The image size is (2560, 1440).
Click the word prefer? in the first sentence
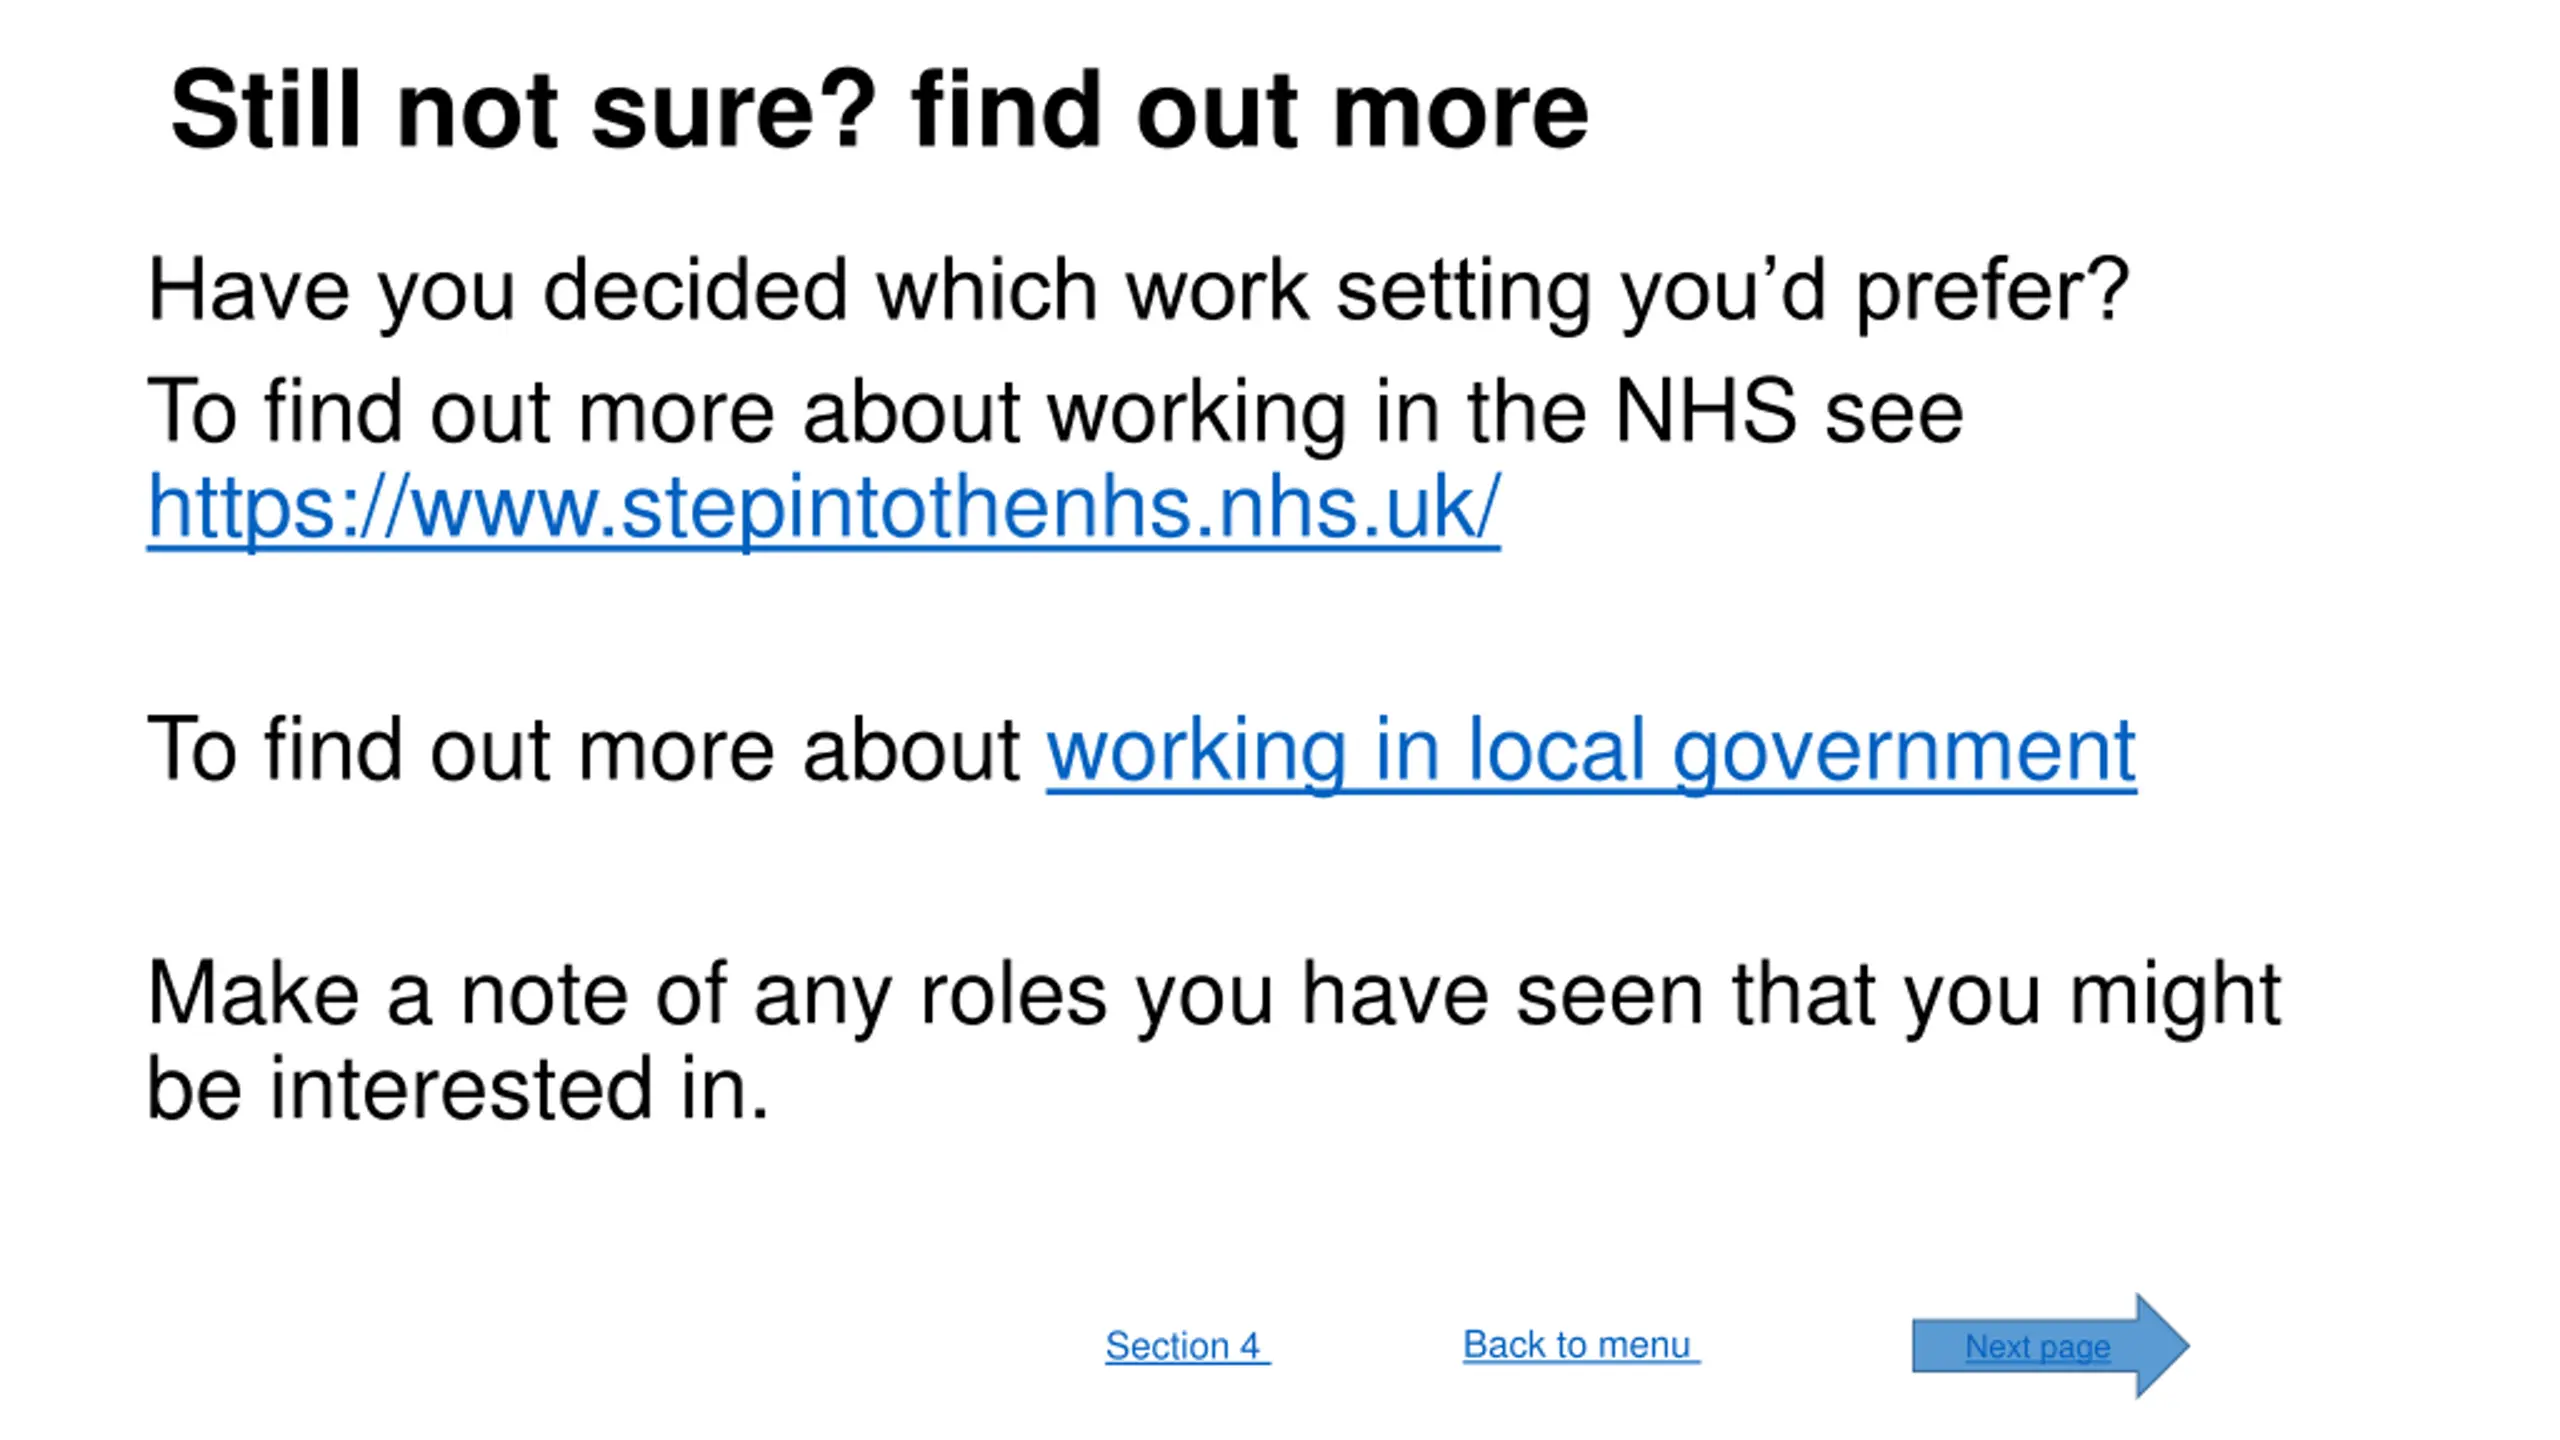click(x=1992, y=291)
